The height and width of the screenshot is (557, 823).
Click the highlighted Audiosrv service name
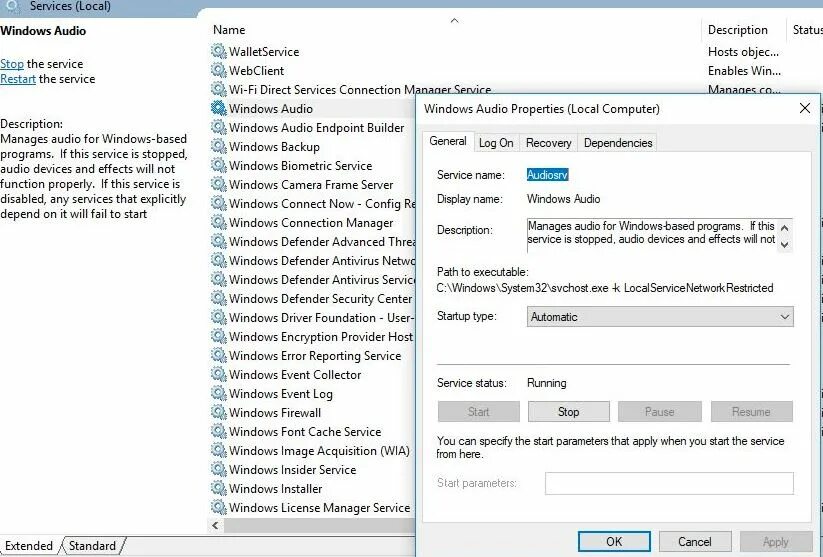click(x=547, y=175)
